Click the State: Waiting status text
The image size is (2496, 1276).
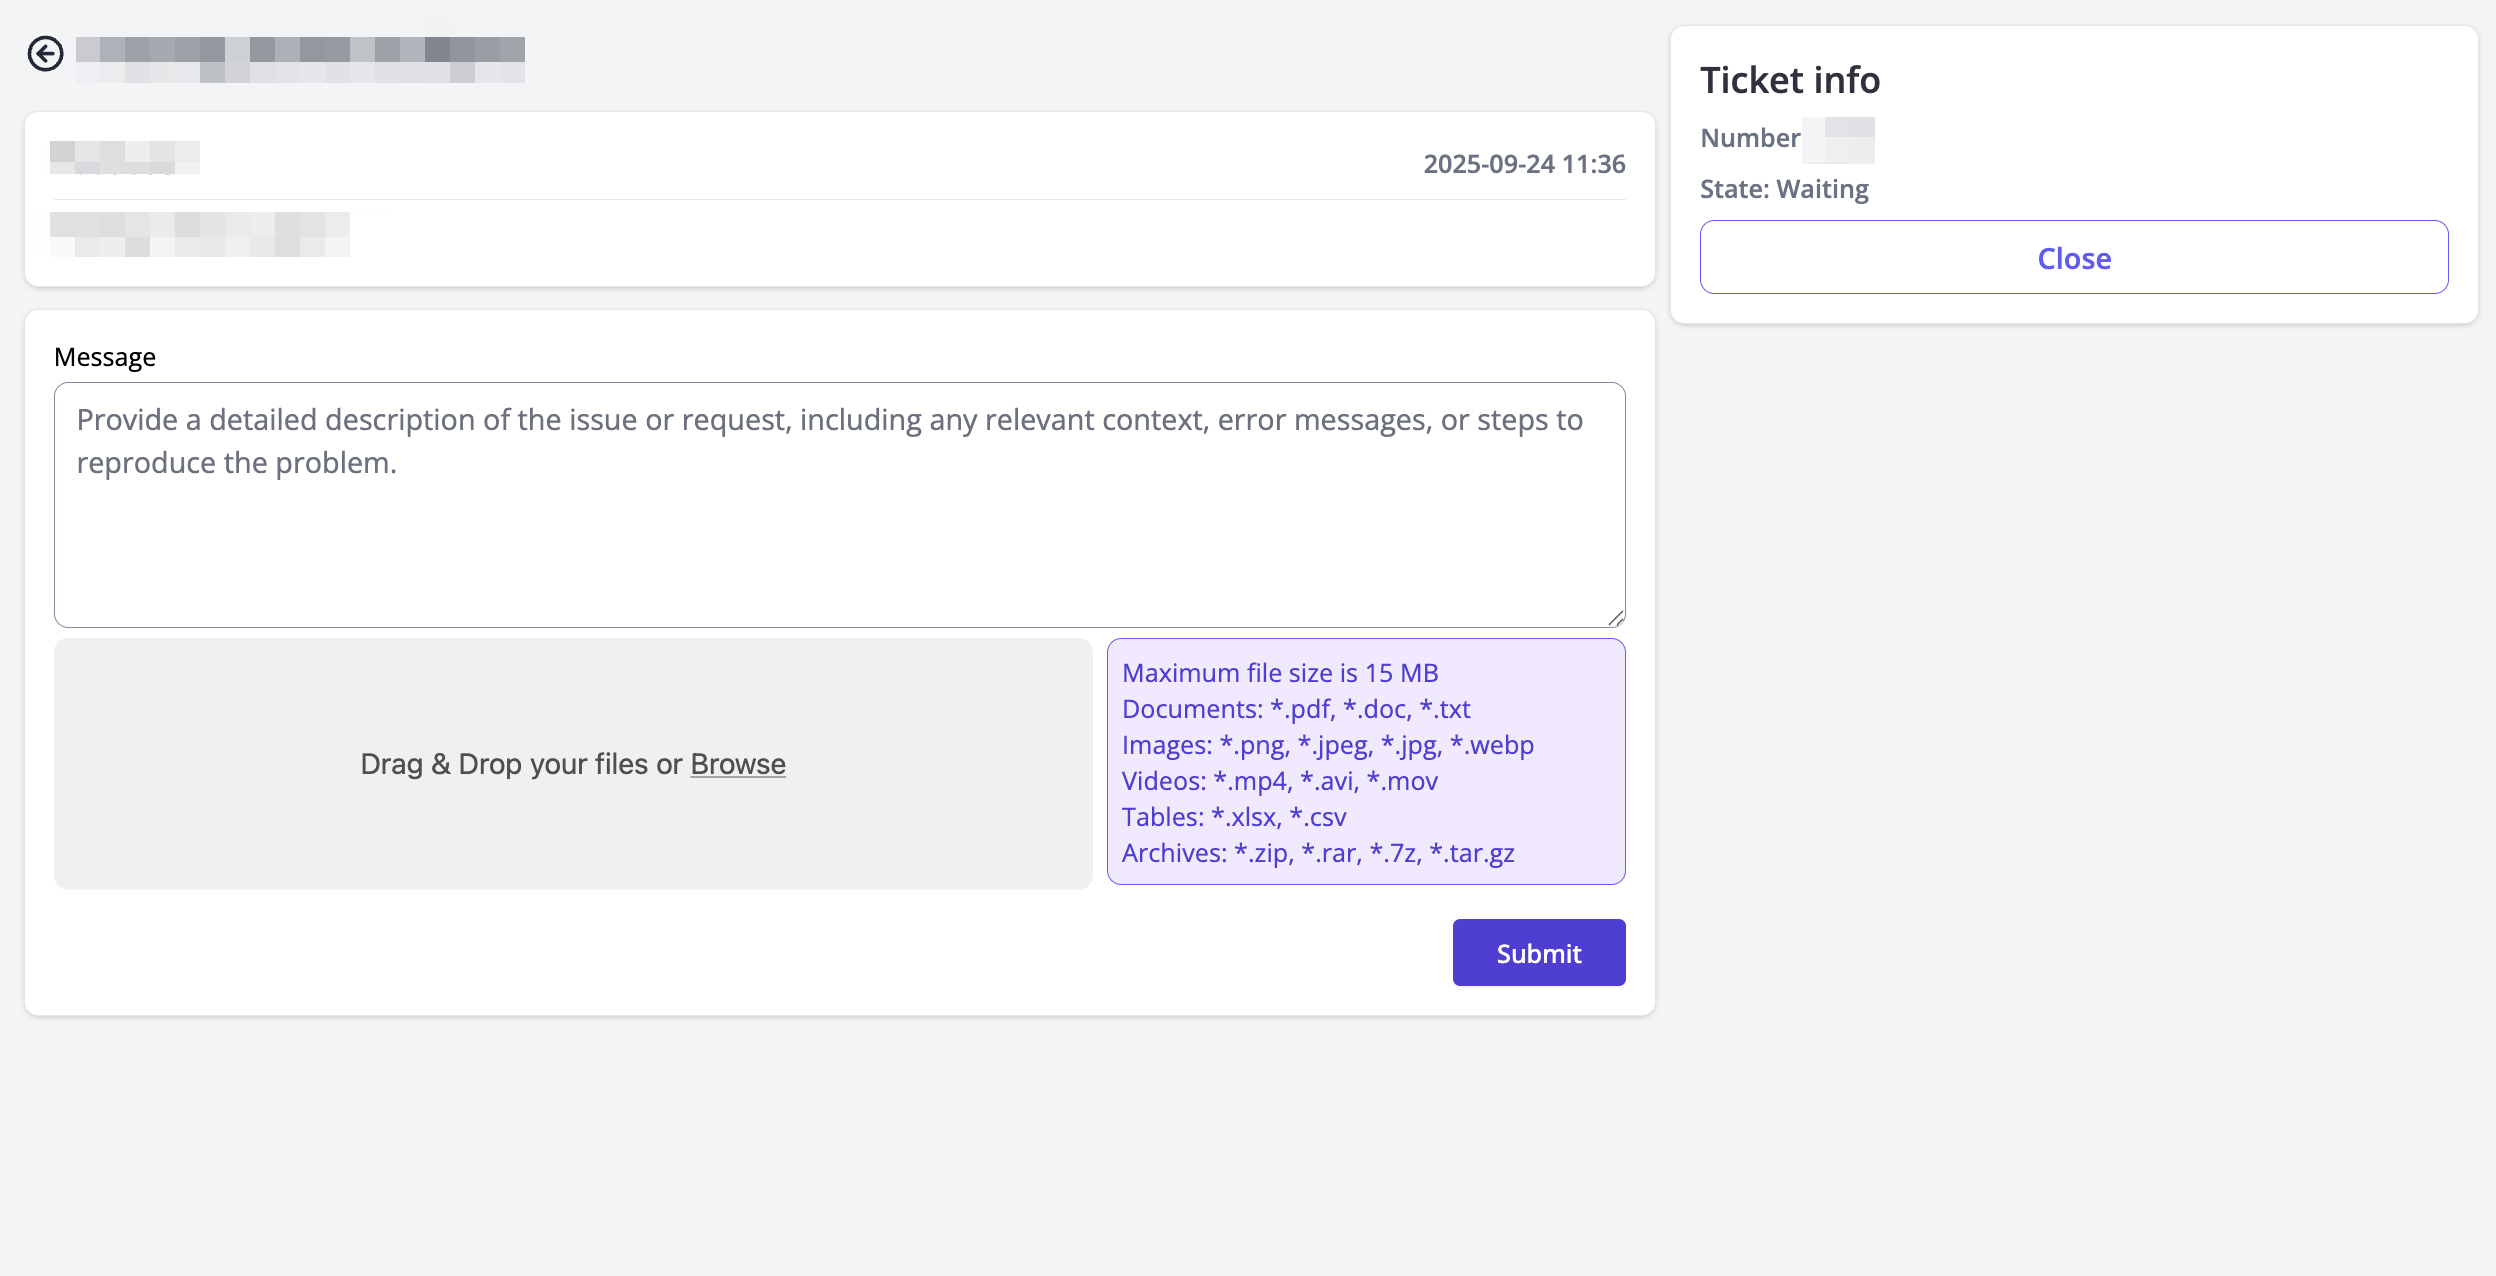(1783, 189)
